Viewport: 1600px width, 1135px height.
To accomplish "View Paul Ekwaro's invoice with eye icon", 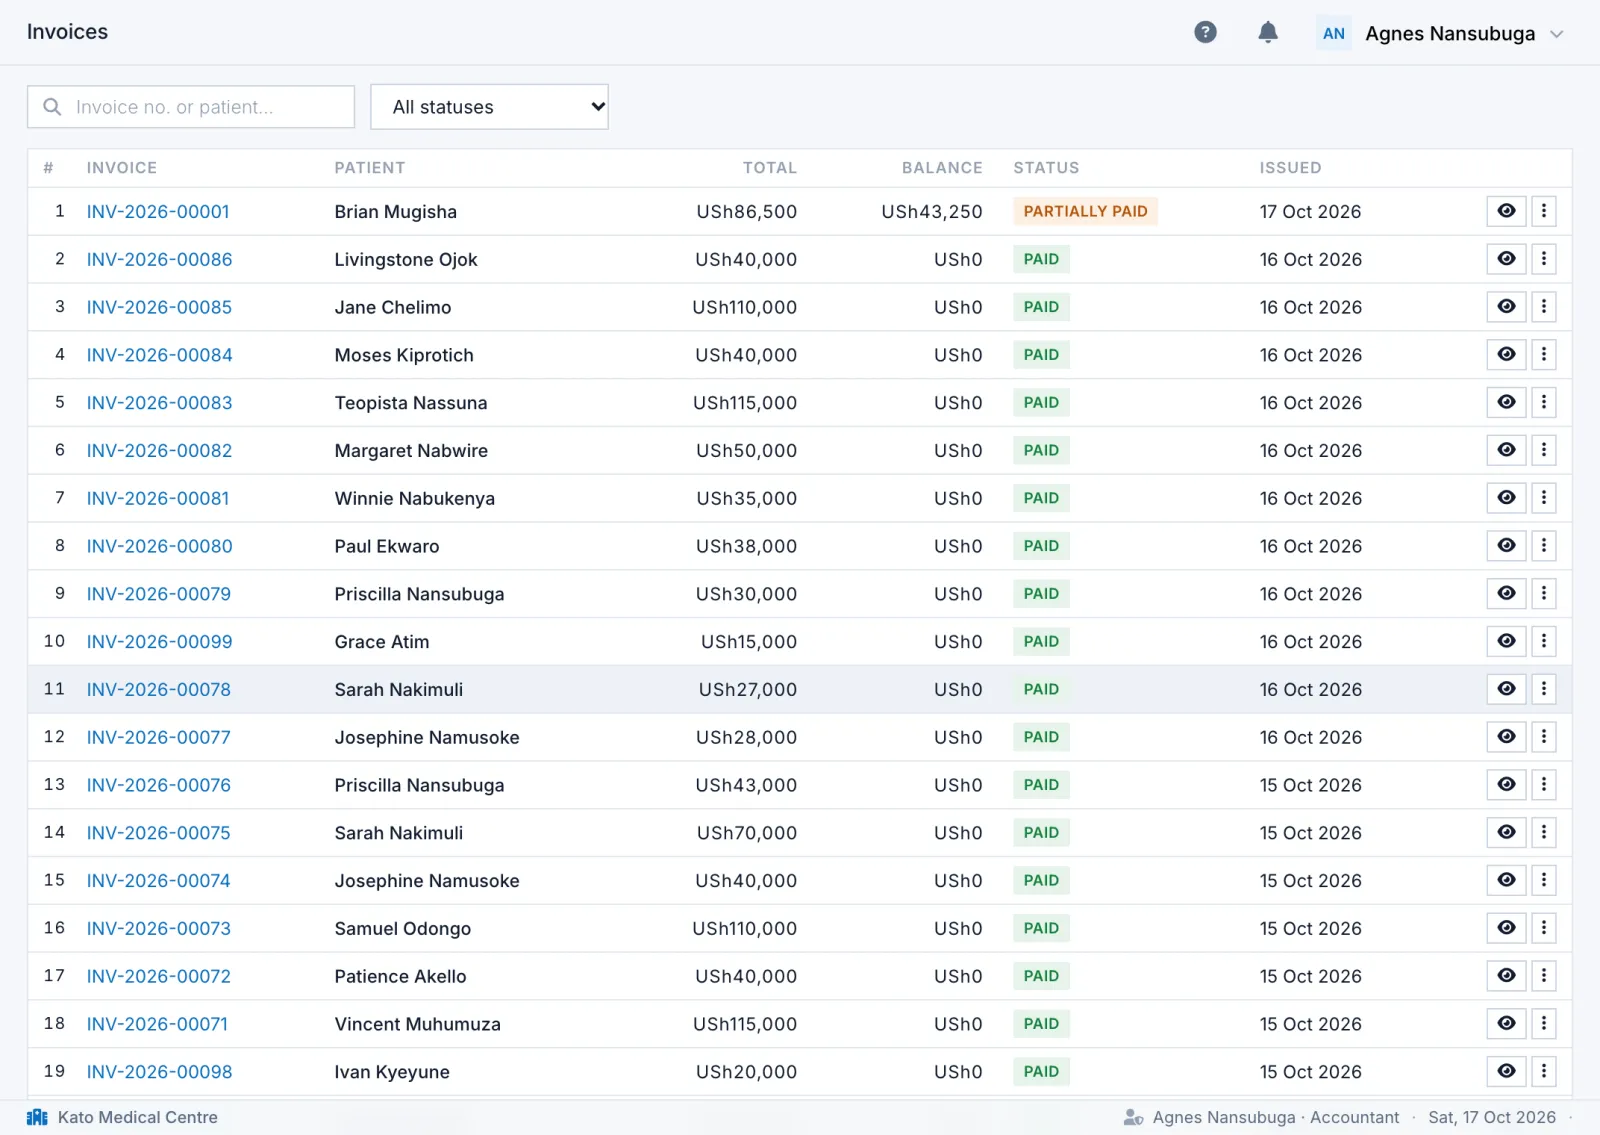I will coord(1506,546).
